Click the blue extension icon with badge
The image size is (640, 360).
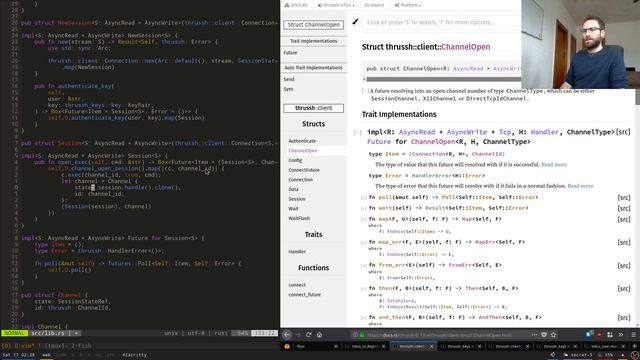[x=589, y=334]
